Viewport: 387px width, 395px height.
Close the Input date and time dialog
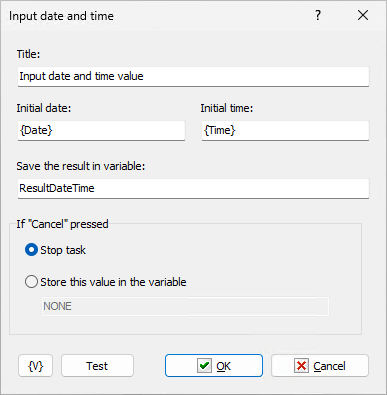pos(363,15)
